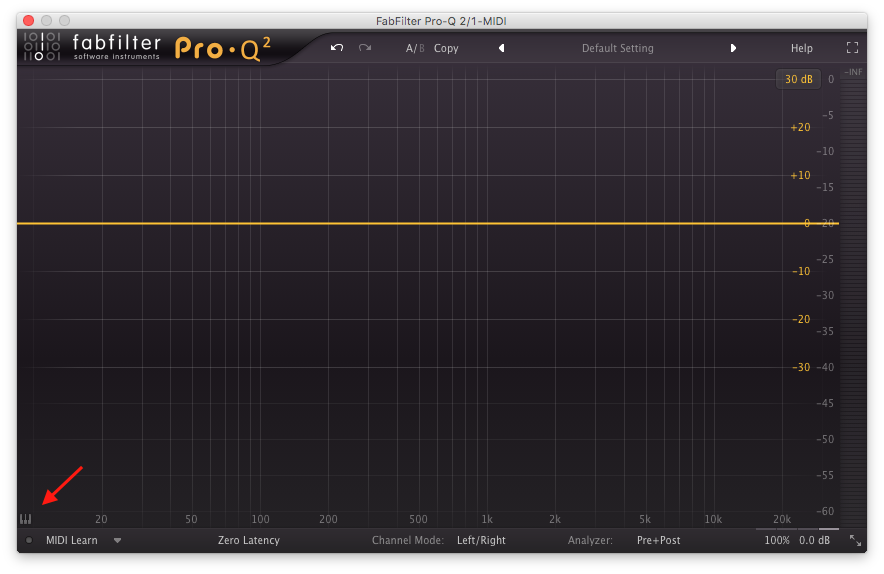
Task: Click the undo arrow icon
Action: pyautogui.click(x=337, y=48)
